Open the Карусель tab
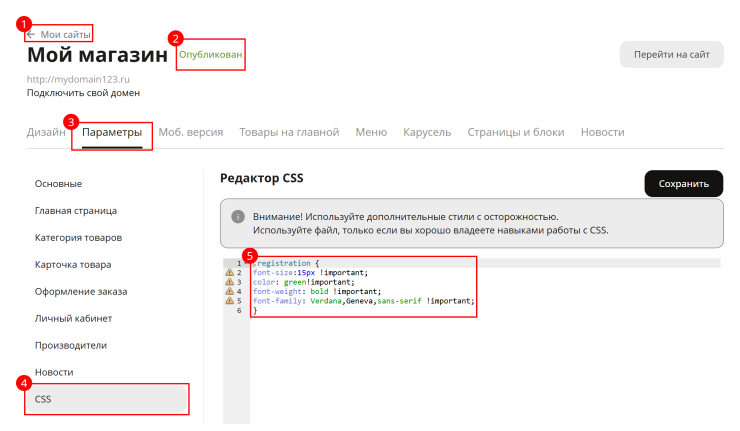 (427, 132)
